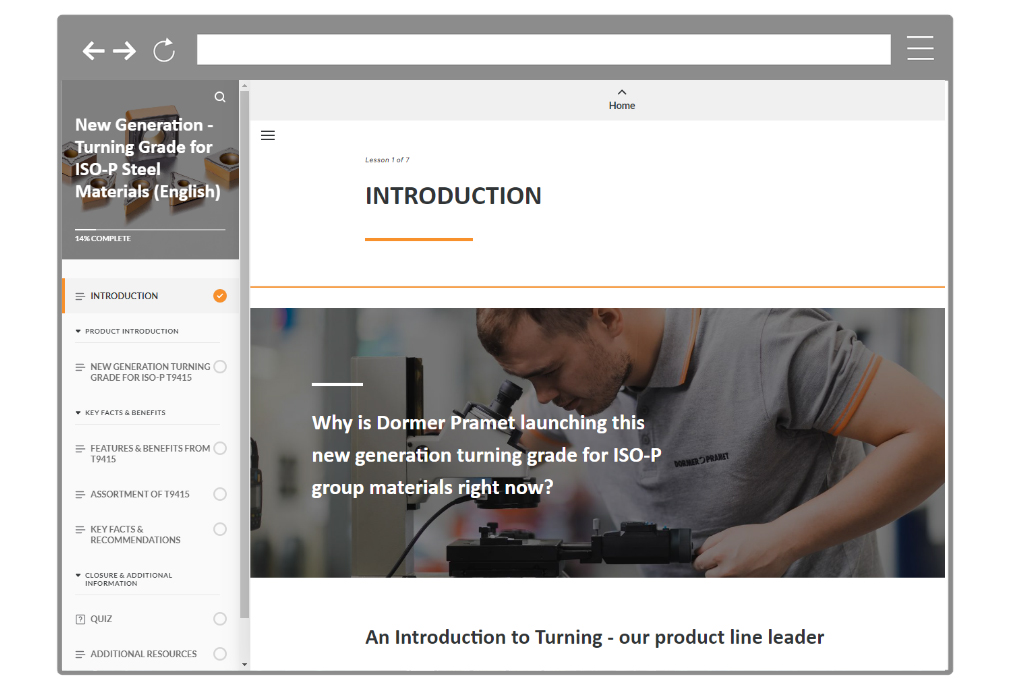The image size is (1035, 690).
Task: Open the course search magnifier icon
Action: pos(220,97)
